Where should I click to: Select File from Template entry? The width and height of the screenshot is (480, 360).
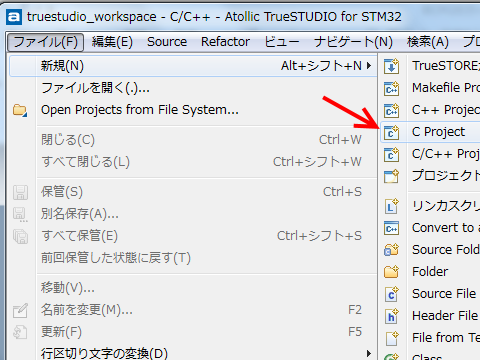430,338
